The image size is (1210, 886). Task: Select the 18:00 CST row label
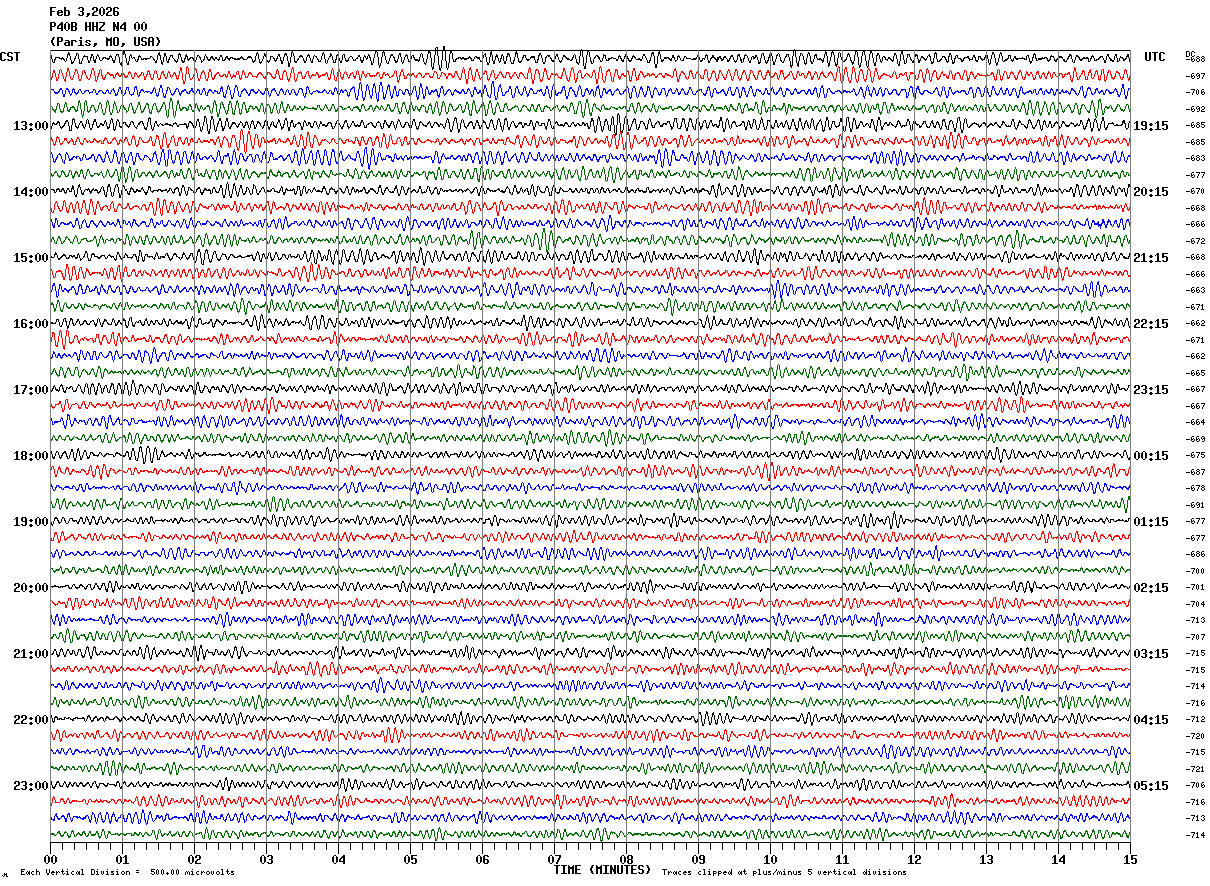coord(31,456)
